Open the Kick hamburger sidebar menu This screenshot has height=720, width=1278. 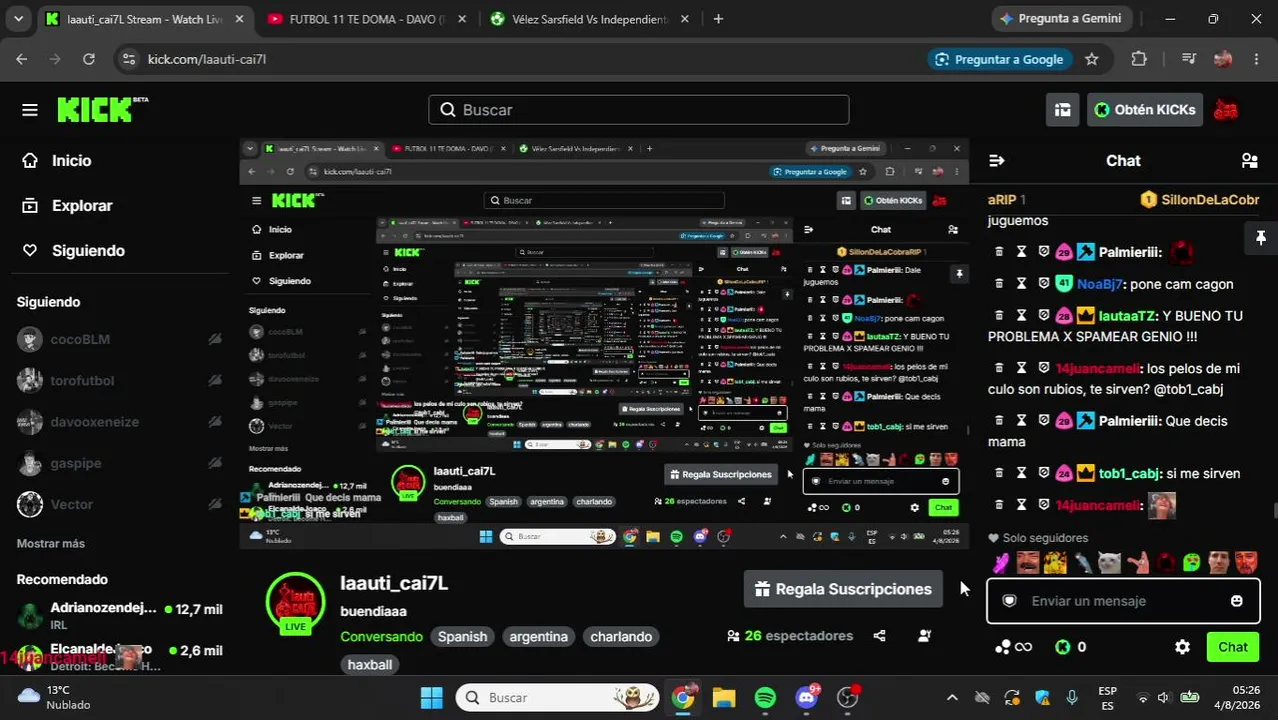coord(30,110)
